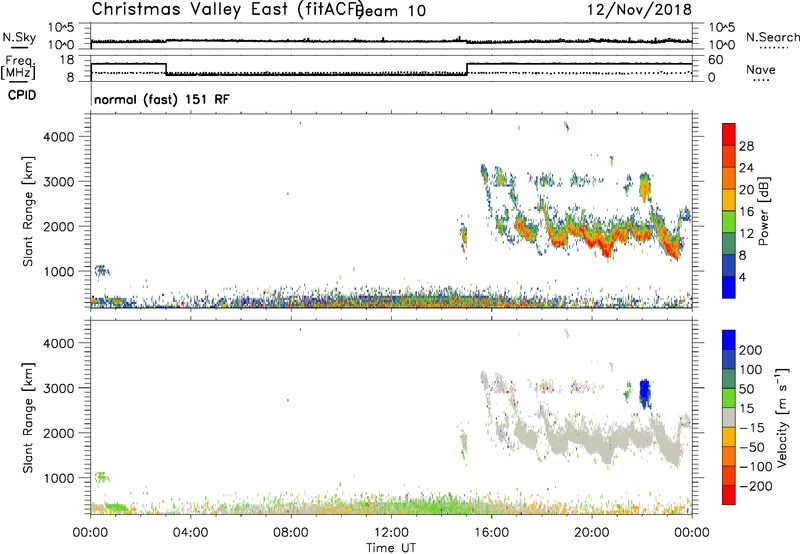Click the strong red backscatter band near 20:00 UT
The image size is (800, 554).
pyautogui.click(x=597, y=239)
